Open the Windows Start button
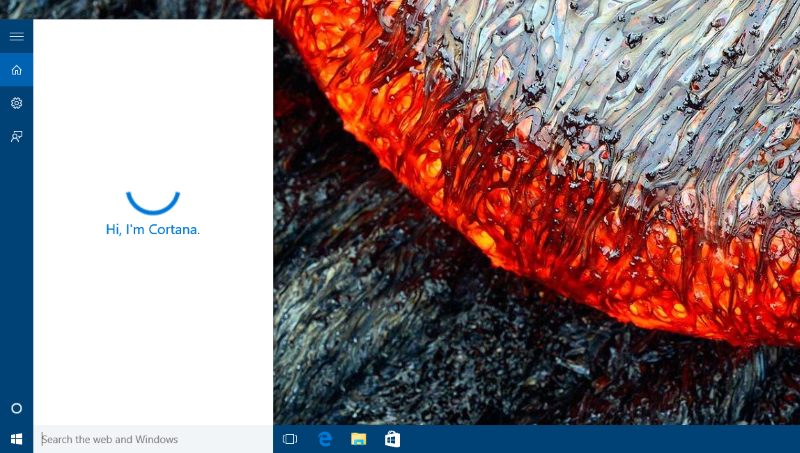This screenshot has height=453, width=800. [x=16, y=439]
